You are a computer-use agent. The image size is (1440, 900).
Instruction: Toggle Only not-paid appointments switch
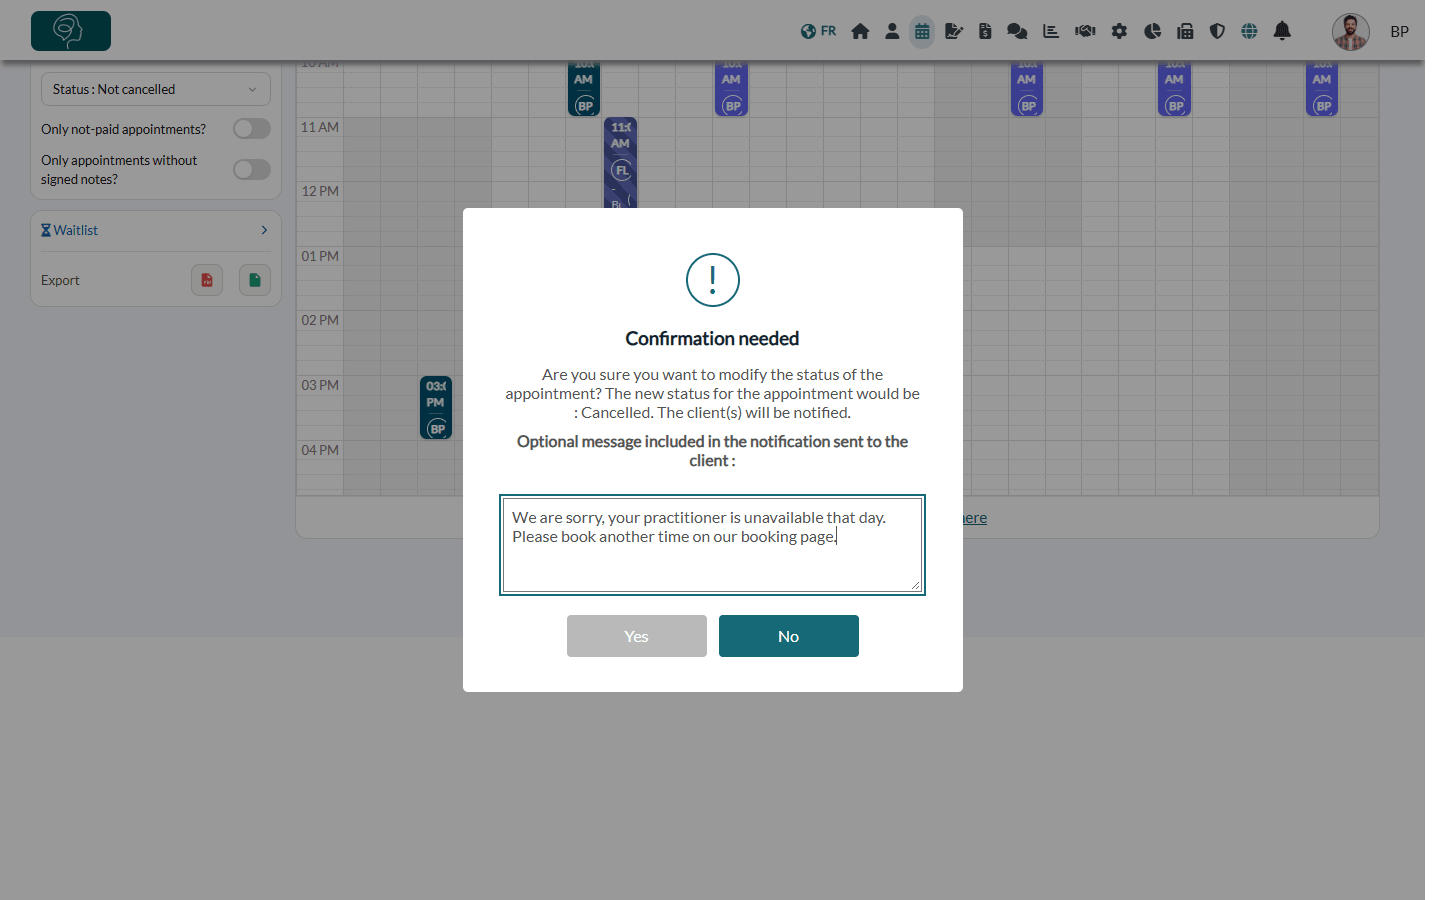(x=252, y=129)
